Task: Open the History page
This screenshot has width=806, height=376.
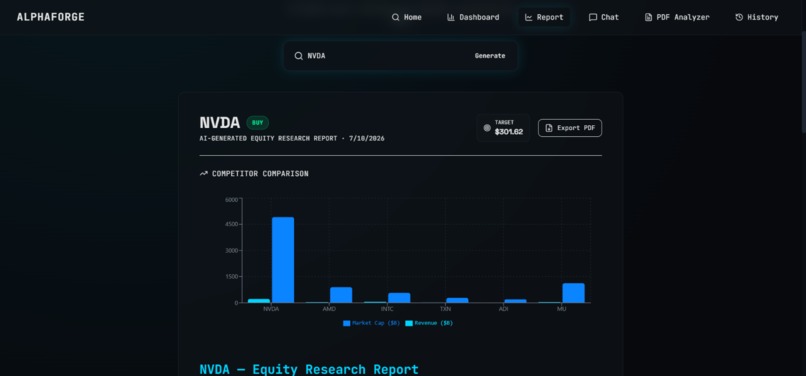Action: point(757,17)
